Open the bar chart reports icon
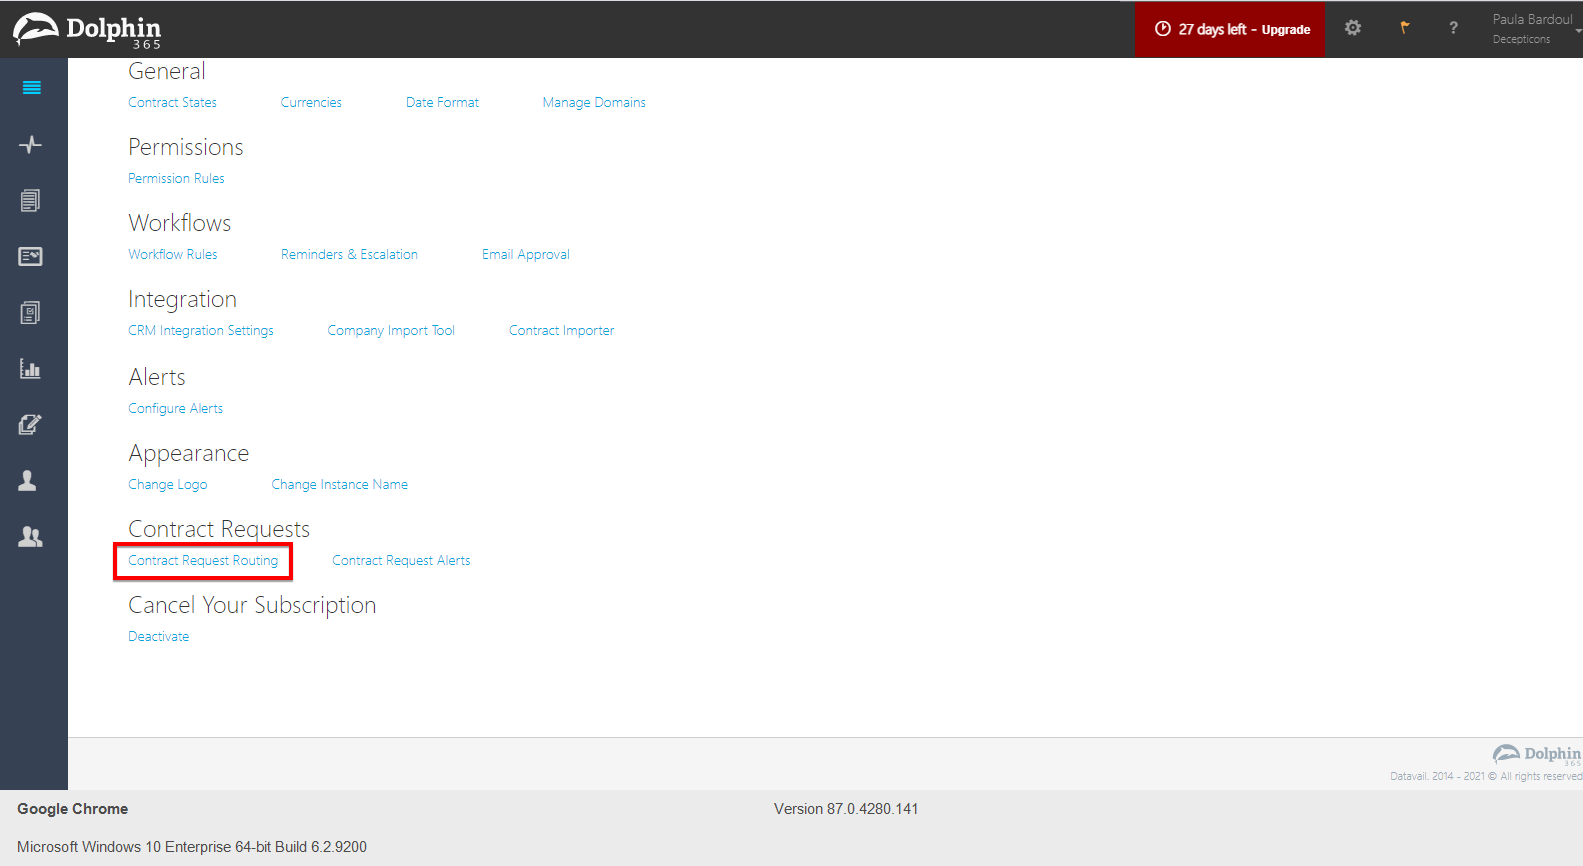The height and width of the screenshot is (866, 1583). pyautogui.click(x=31, y=369)
